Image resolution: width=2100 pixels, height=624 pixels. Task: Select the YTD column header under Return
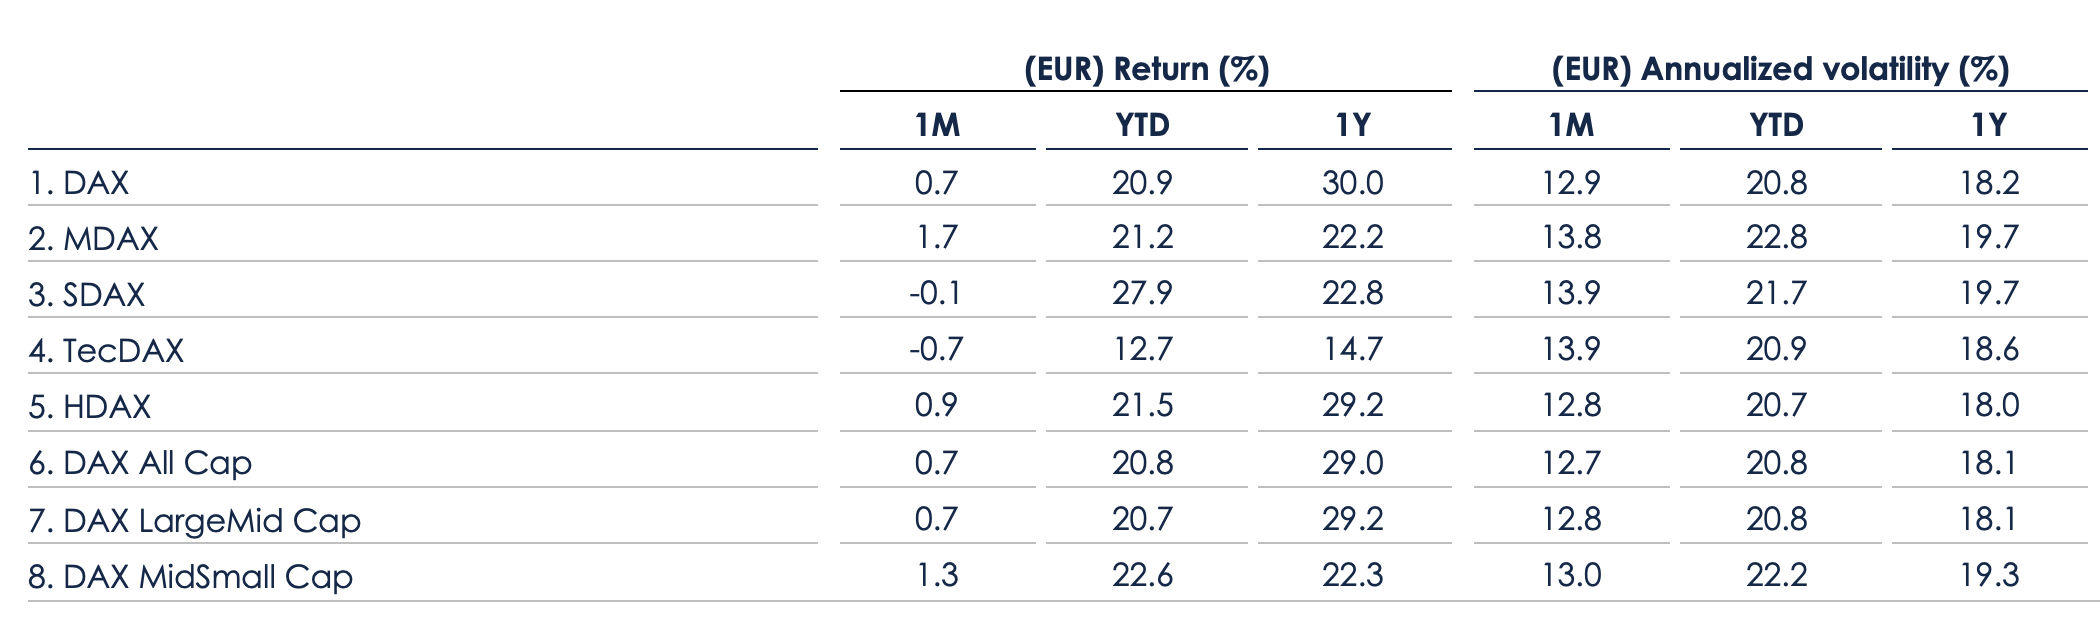[x=1142, y=125]
